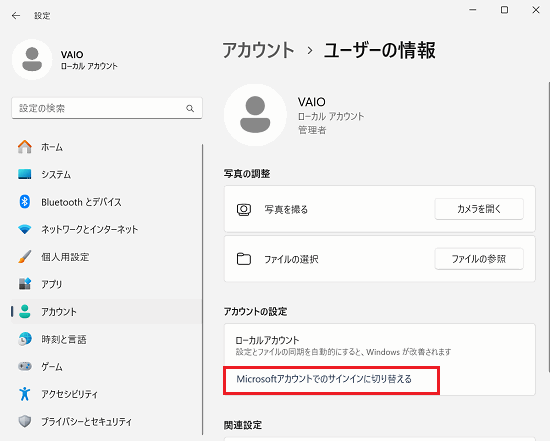
Task: Click Microsoftアカウントでのサインインに切り替える link
Action: pos(324,379)
